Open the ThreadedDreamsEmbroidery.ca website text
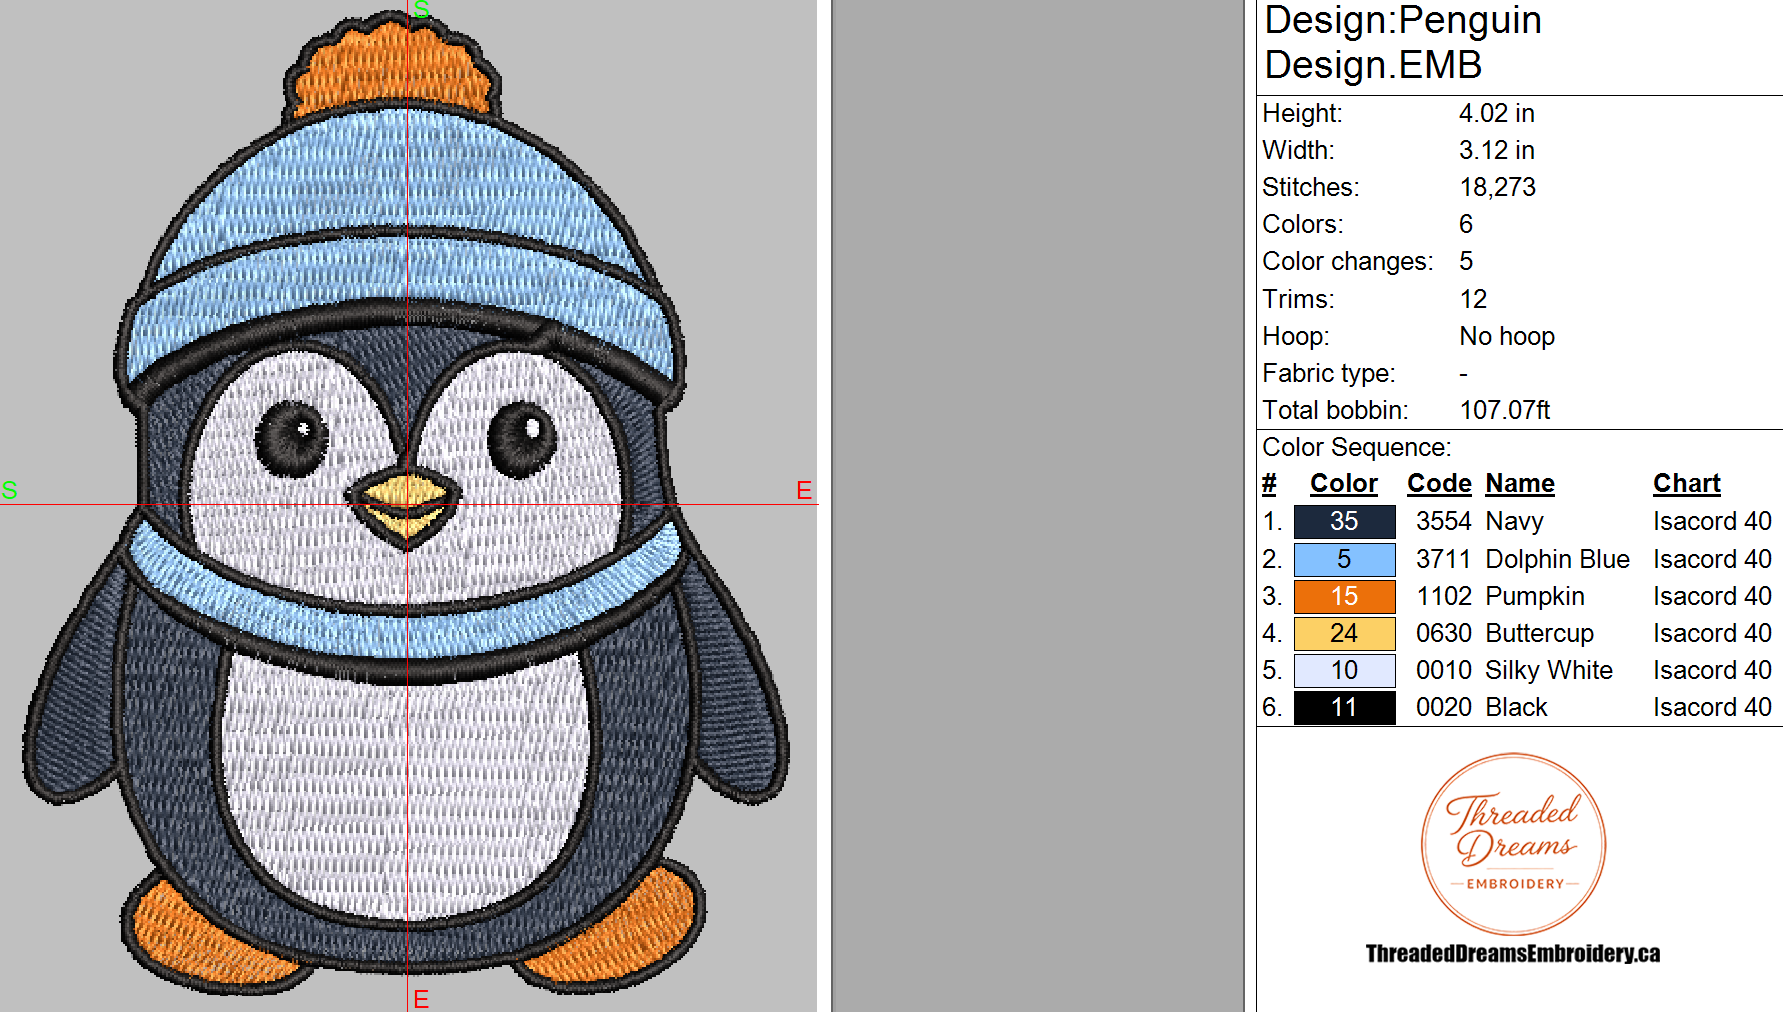This screenshot has height=1012, width=1783. coord(1513,954)
